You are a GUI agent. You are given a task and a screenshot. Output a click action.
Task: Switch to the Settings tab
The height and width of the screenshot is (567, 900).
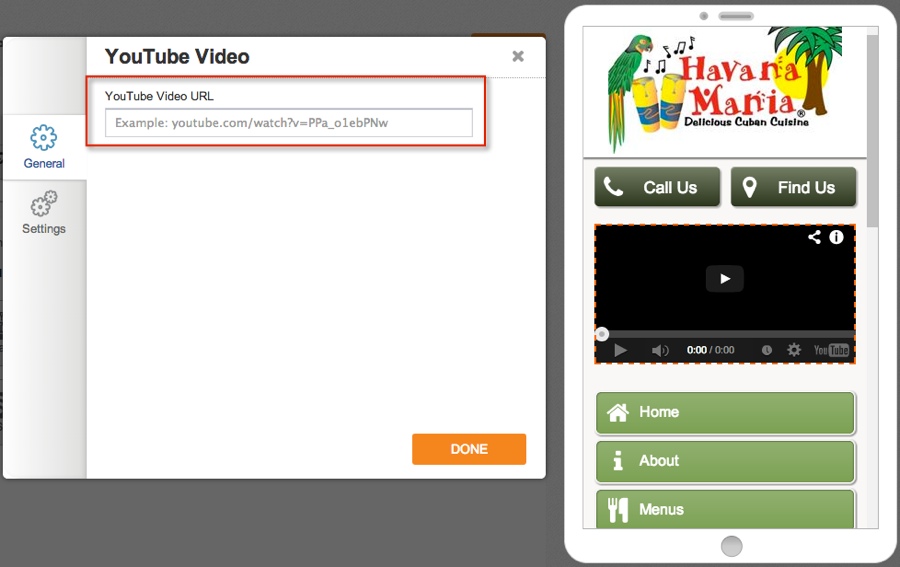click(x=44, y=212)
